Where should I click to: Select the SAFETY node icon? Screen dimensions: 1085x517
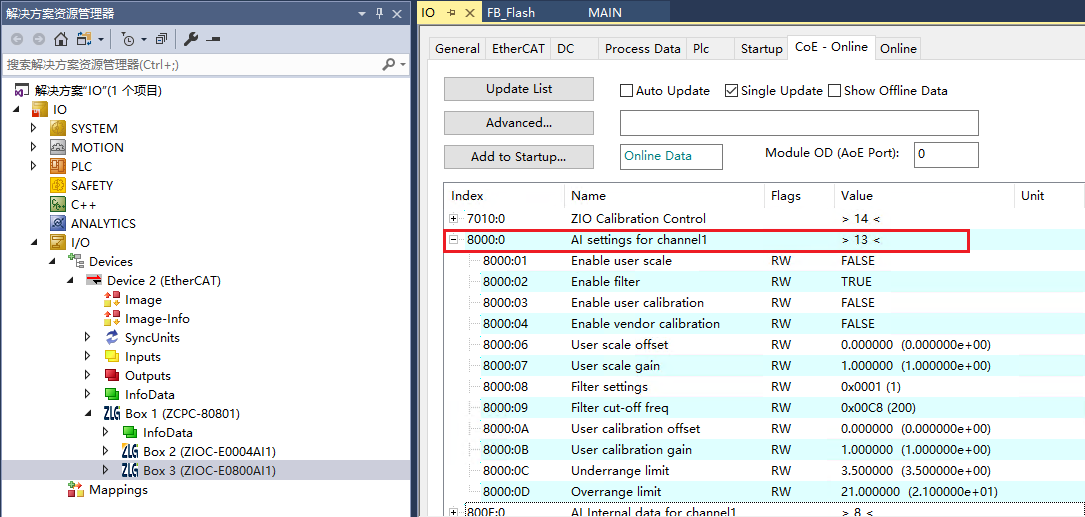point(58,185)
